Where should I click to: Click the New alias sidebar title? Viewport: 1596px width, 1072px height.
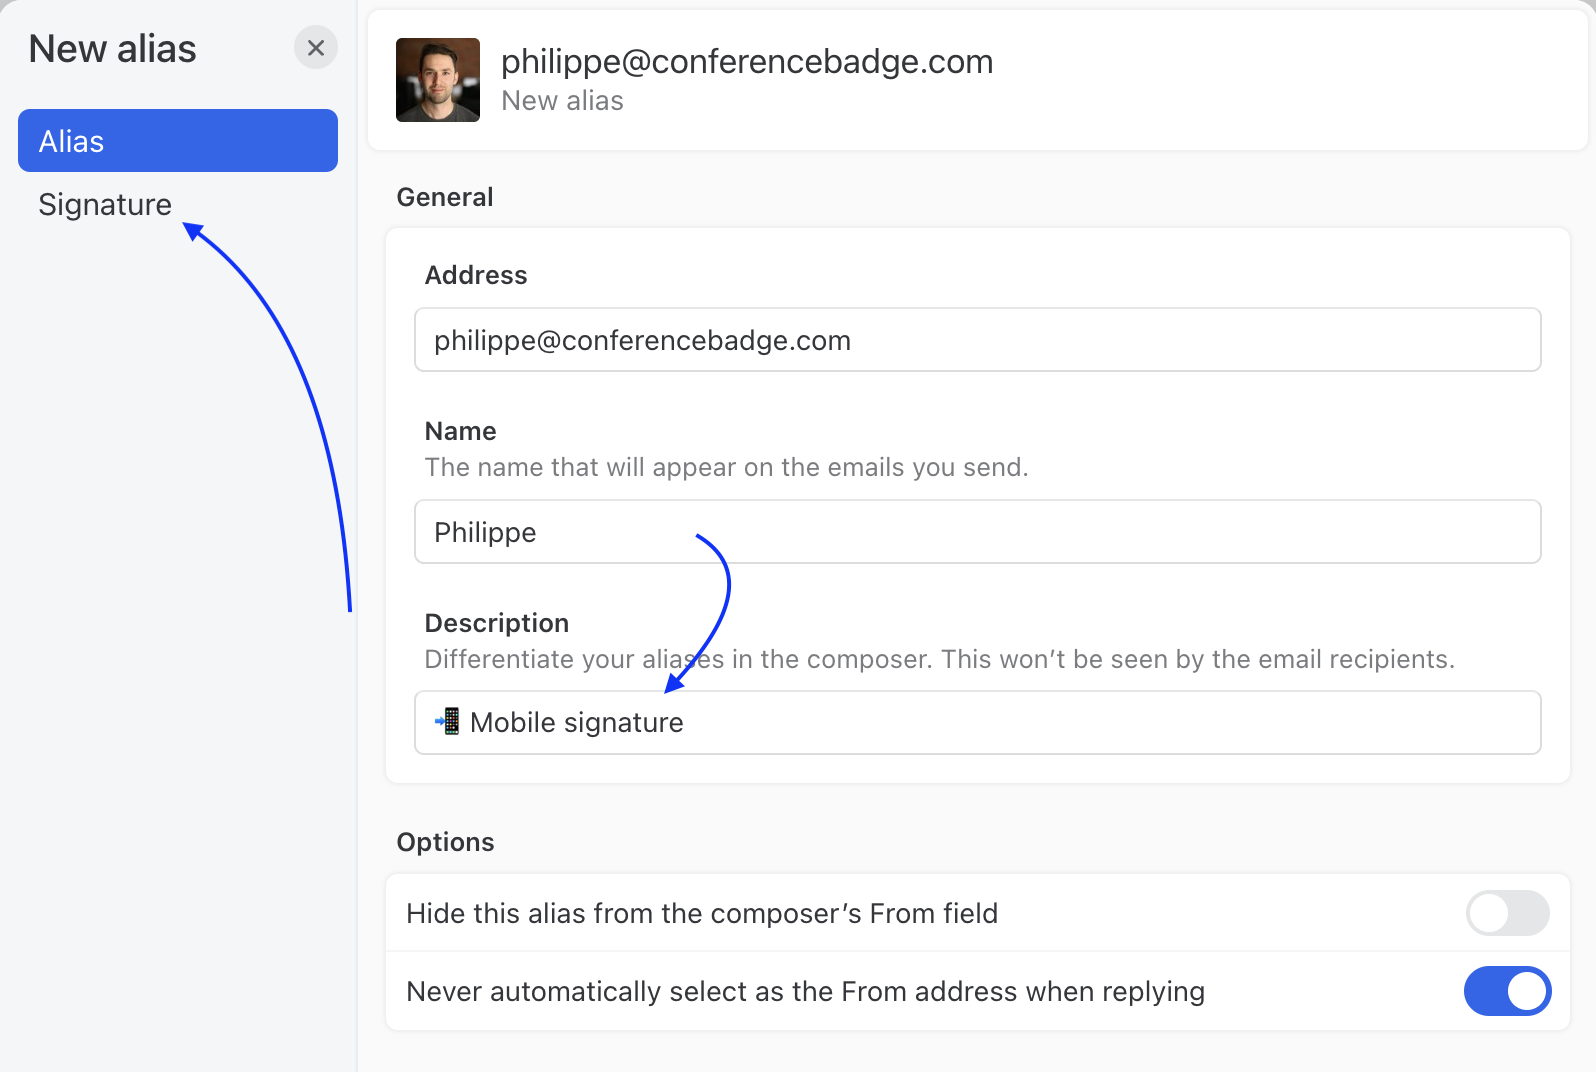113,49
